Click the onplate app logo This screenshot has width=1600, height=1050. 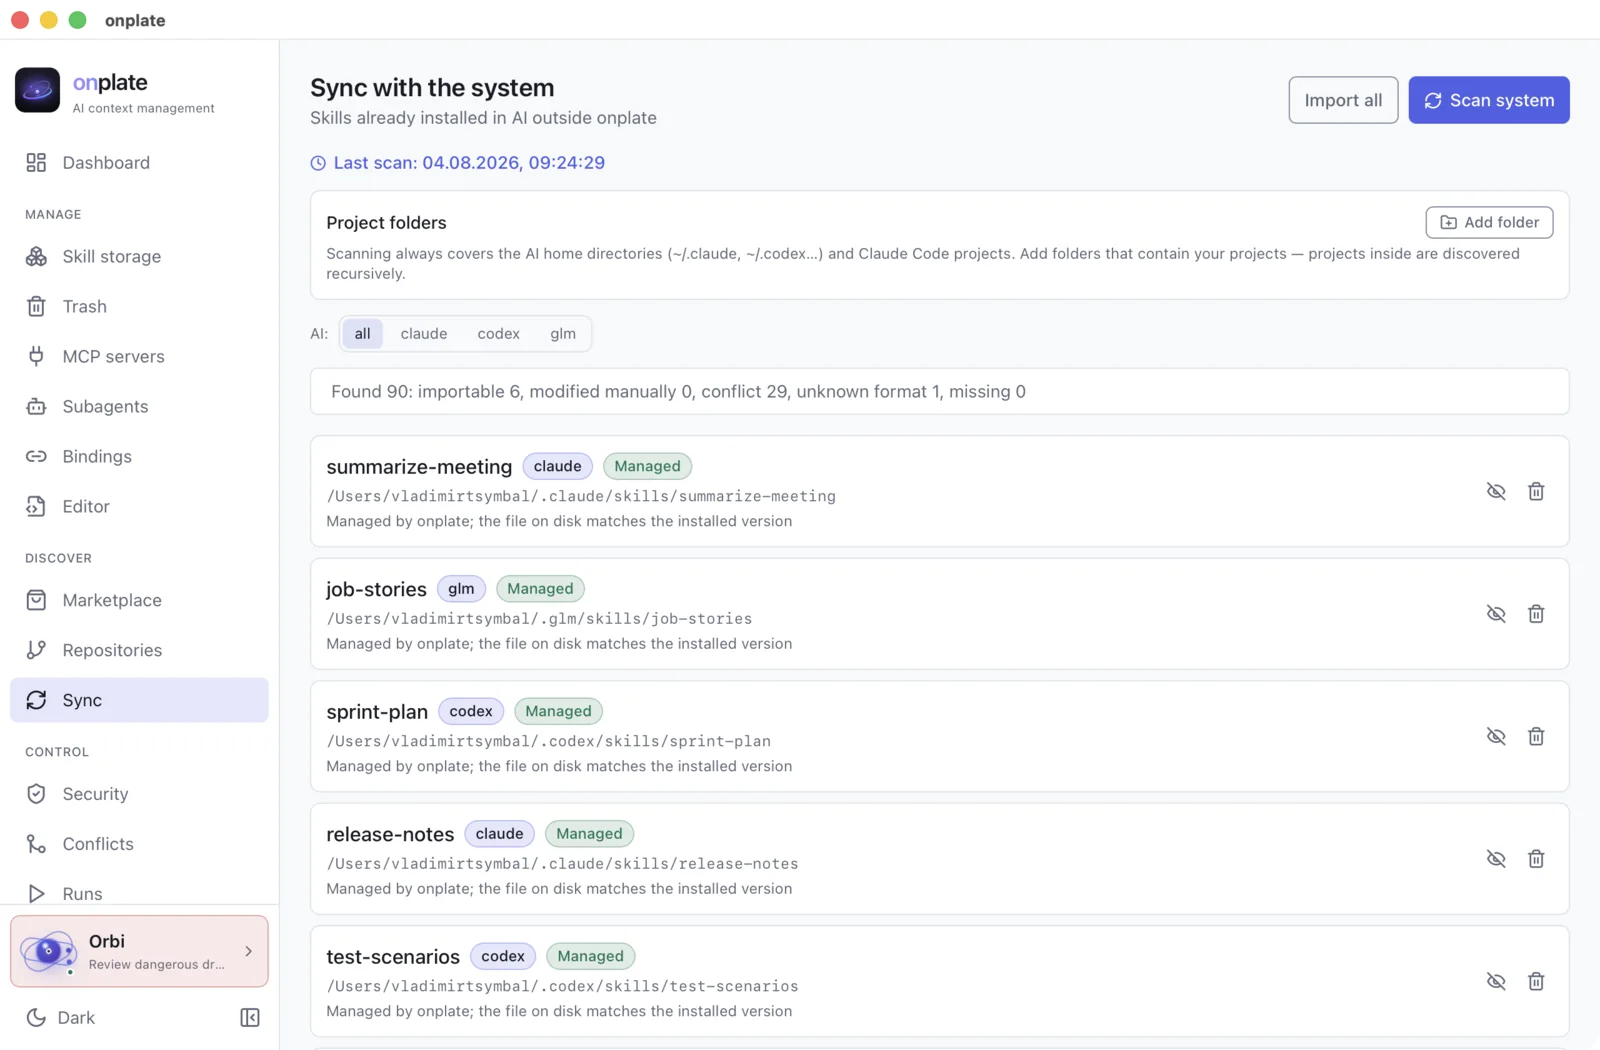pos(38,90)
